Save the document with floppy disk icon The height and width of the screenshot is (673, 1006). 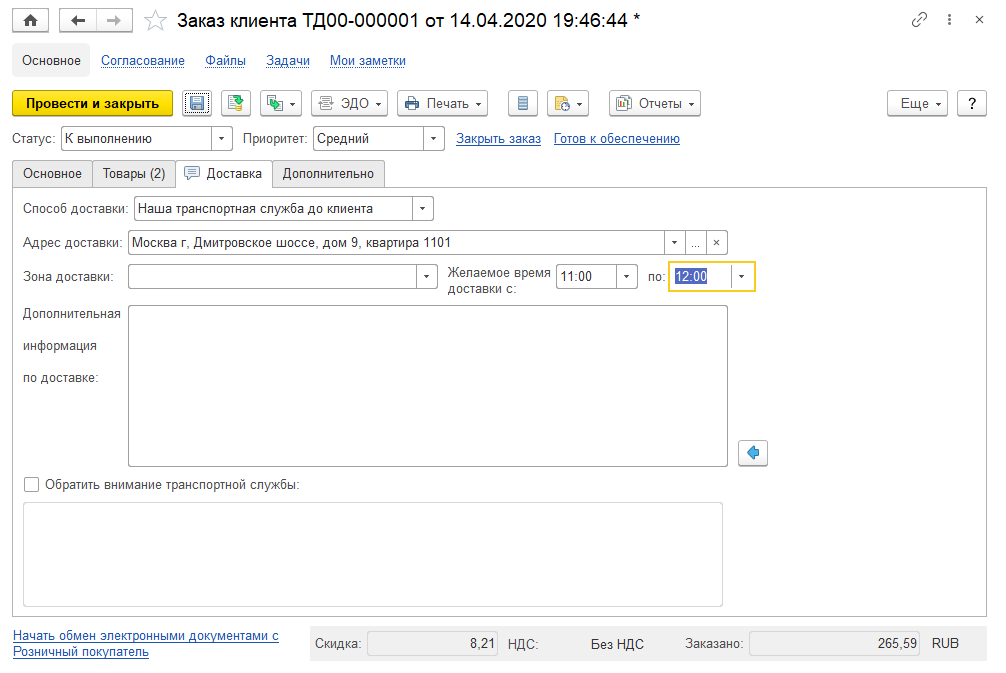tap(197, 103)
